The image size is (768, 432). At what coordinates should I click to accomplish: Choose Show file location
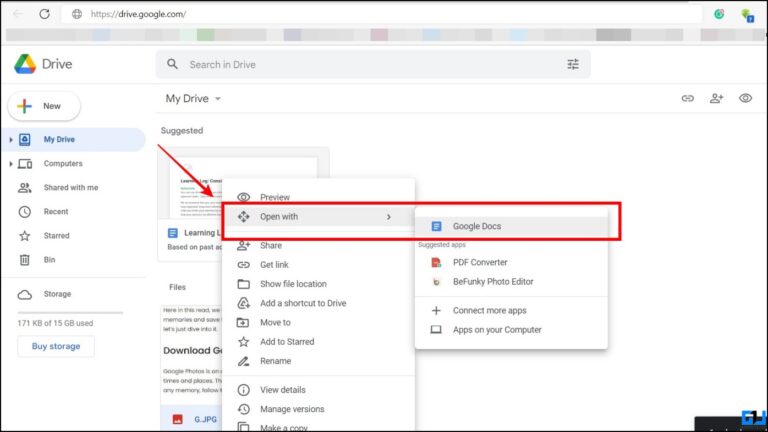click(x=318, y=284)
